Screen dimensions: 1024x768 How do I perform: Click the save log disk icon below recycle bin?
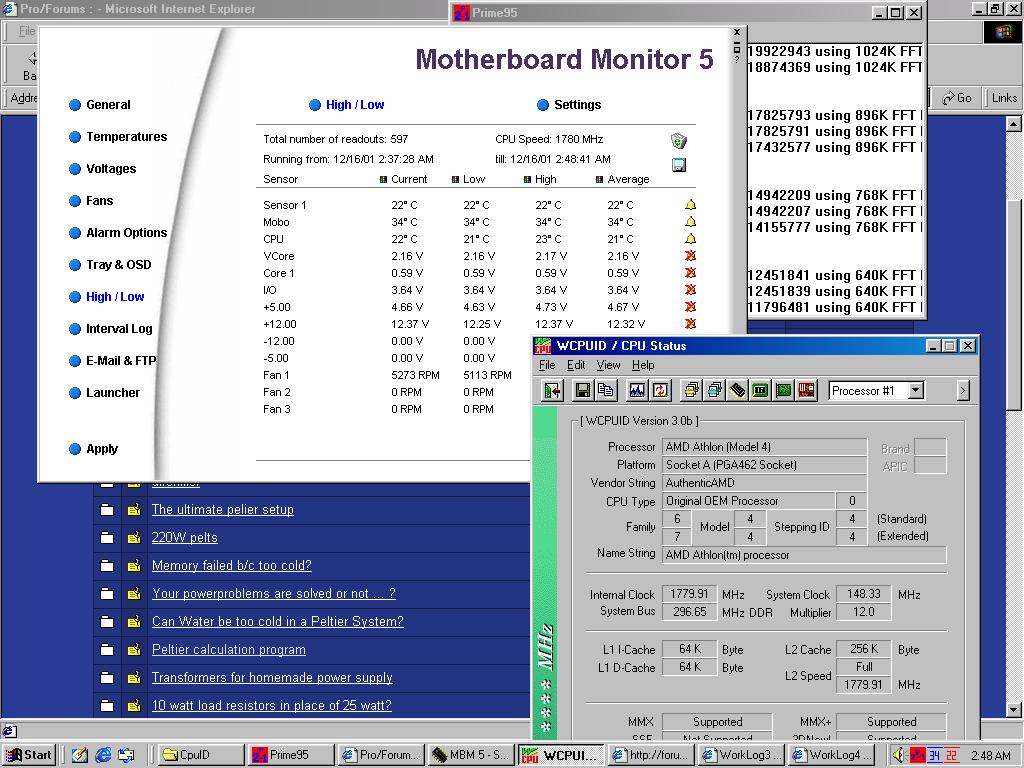(x=679, y=165)
